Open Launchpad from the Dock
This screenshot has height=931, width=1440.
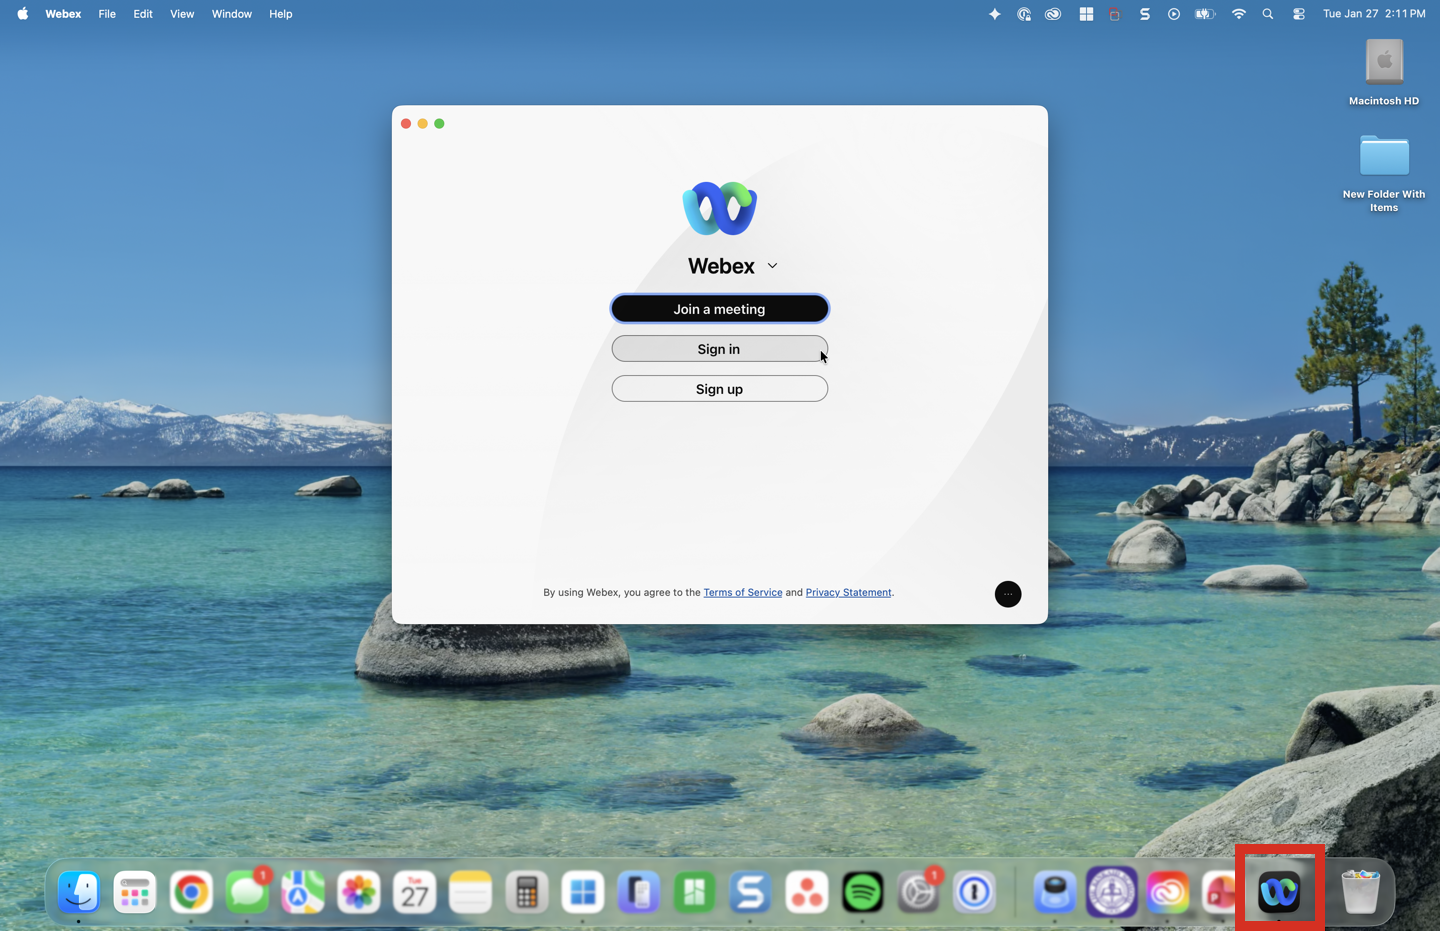pyautogui.click(x=135, y=892)
